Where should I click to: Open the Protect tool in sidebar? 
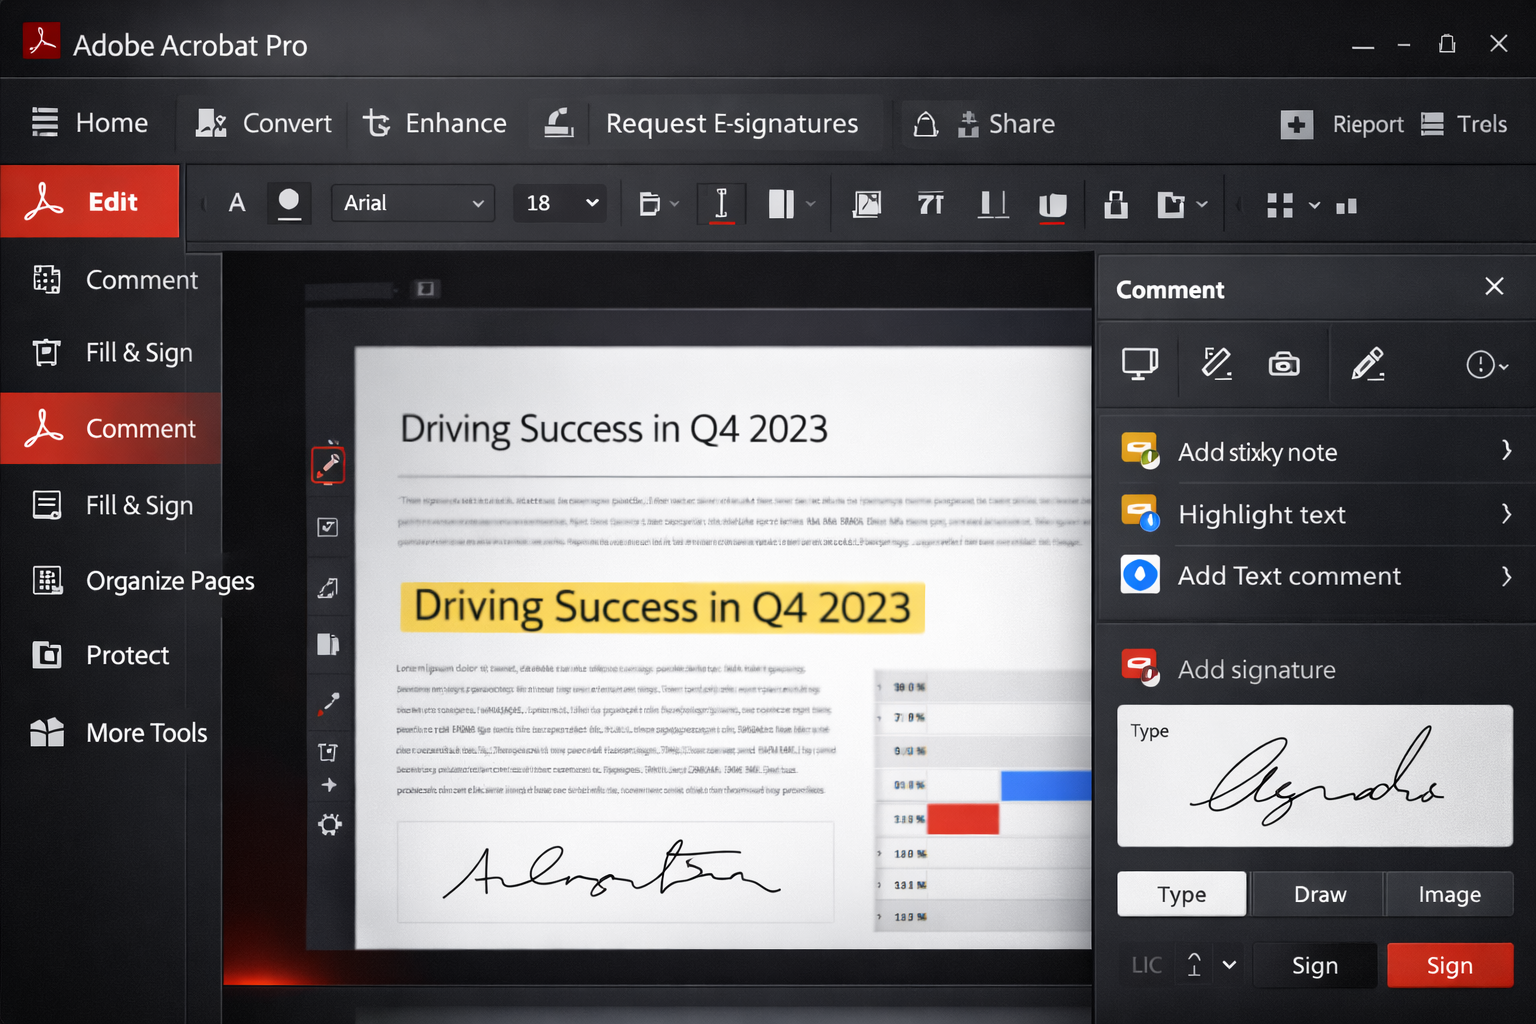click(x=126, y=655)
